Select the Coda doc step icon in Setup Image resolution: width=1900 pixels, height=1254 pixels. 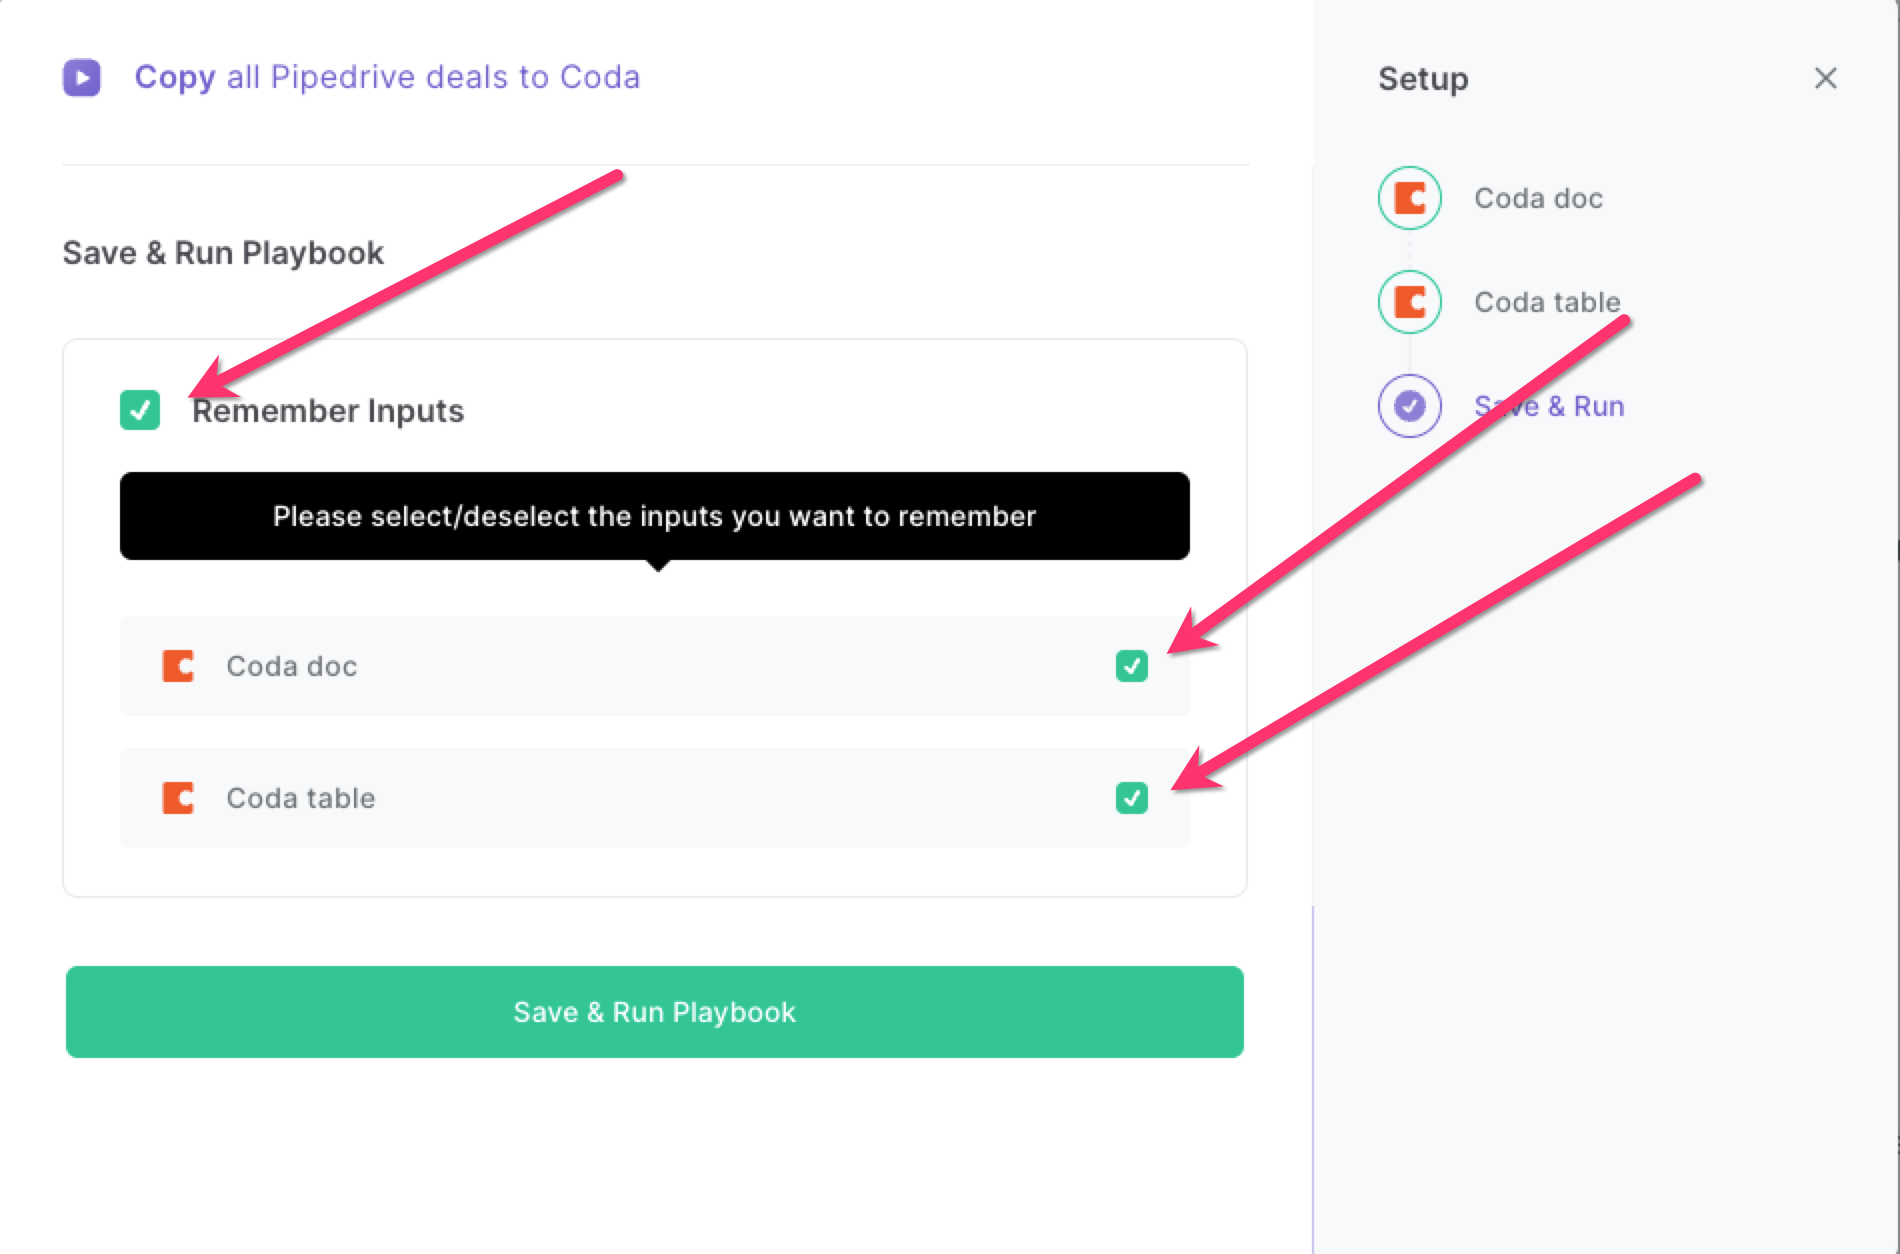1410,198
